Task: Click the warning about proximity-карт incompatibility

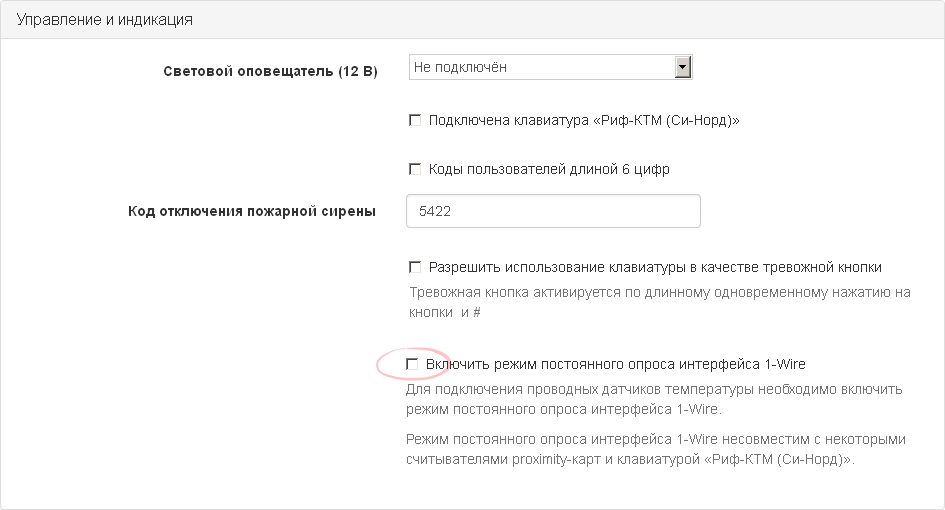Action: point(656,449)
